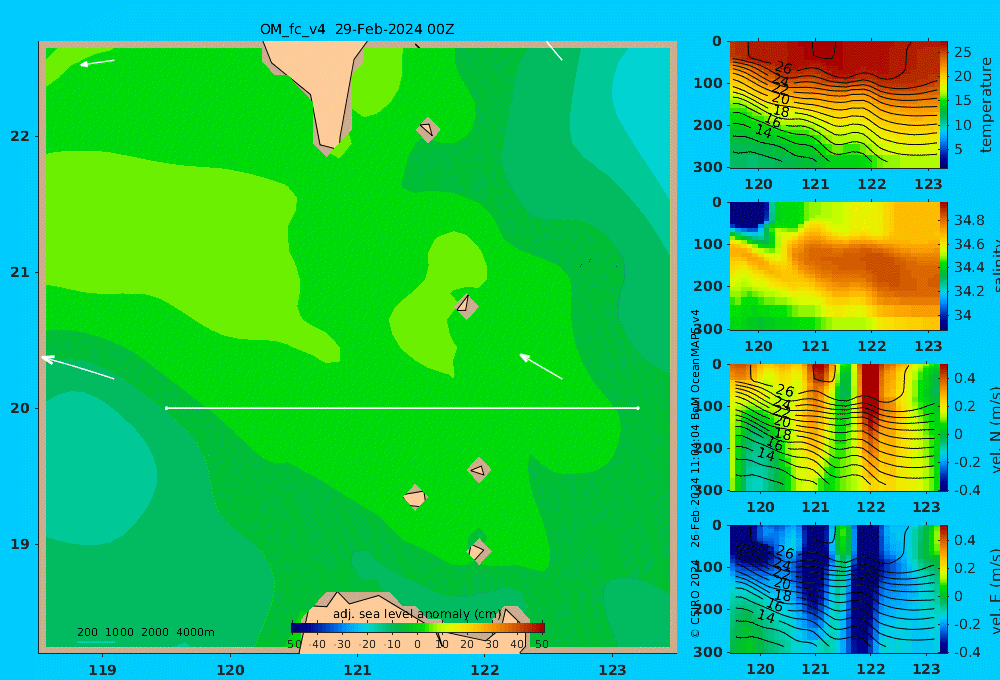Click the vertical CSIRO copyright text

[695, 473]
